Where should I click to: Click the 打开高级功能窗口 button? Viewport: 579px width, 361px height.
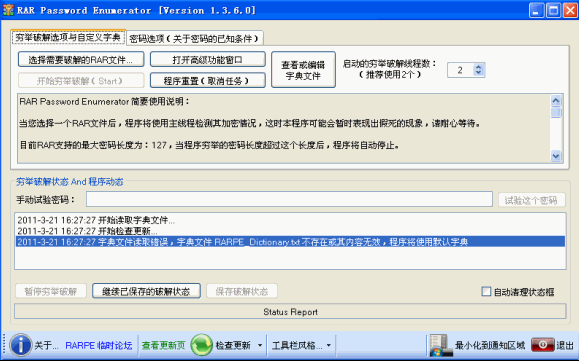[x=208, y=59]
